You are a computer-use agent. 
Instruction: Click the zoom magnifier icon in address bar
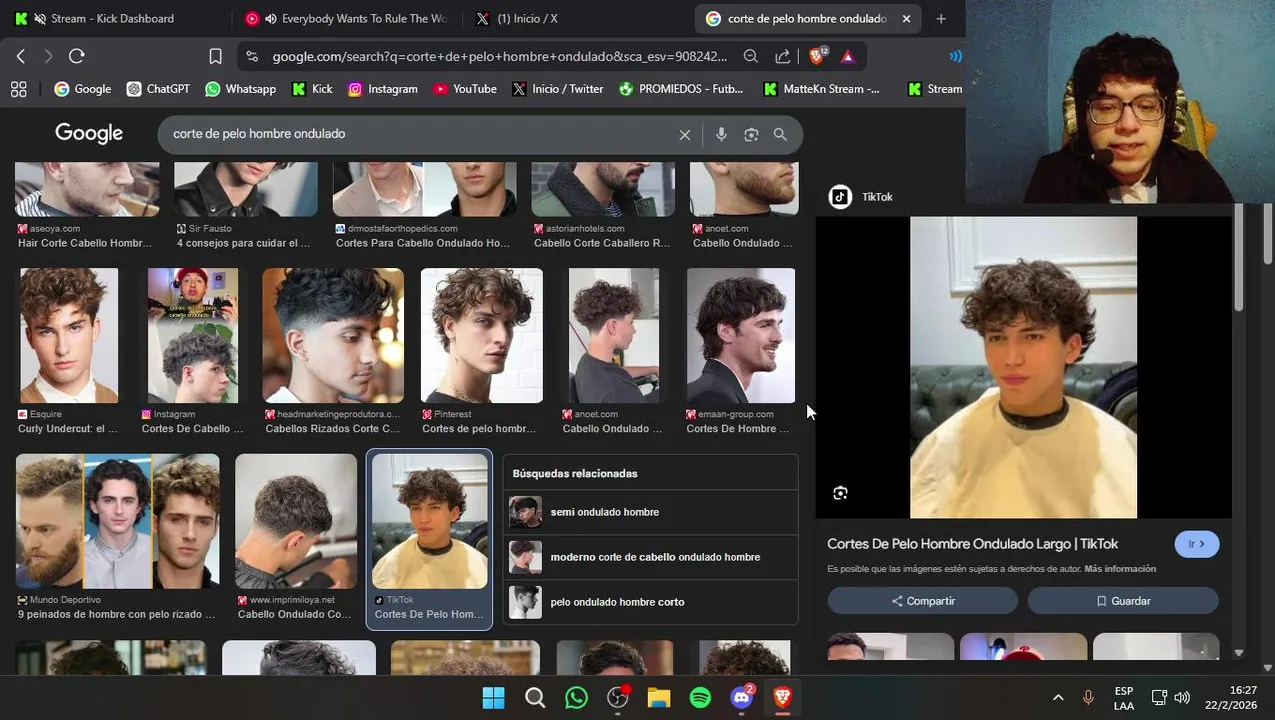751,57
